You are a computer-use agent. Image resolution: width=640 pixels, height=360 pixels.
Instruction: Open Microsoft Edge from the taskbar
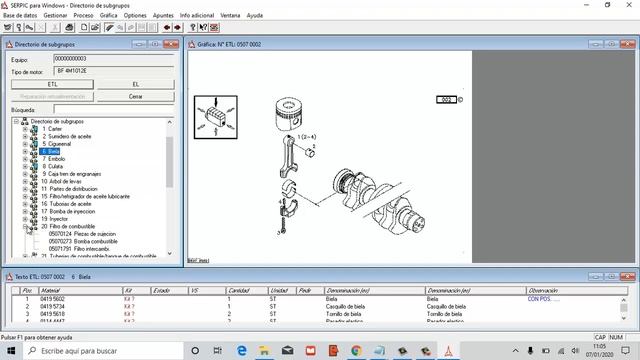pos(242,351)
